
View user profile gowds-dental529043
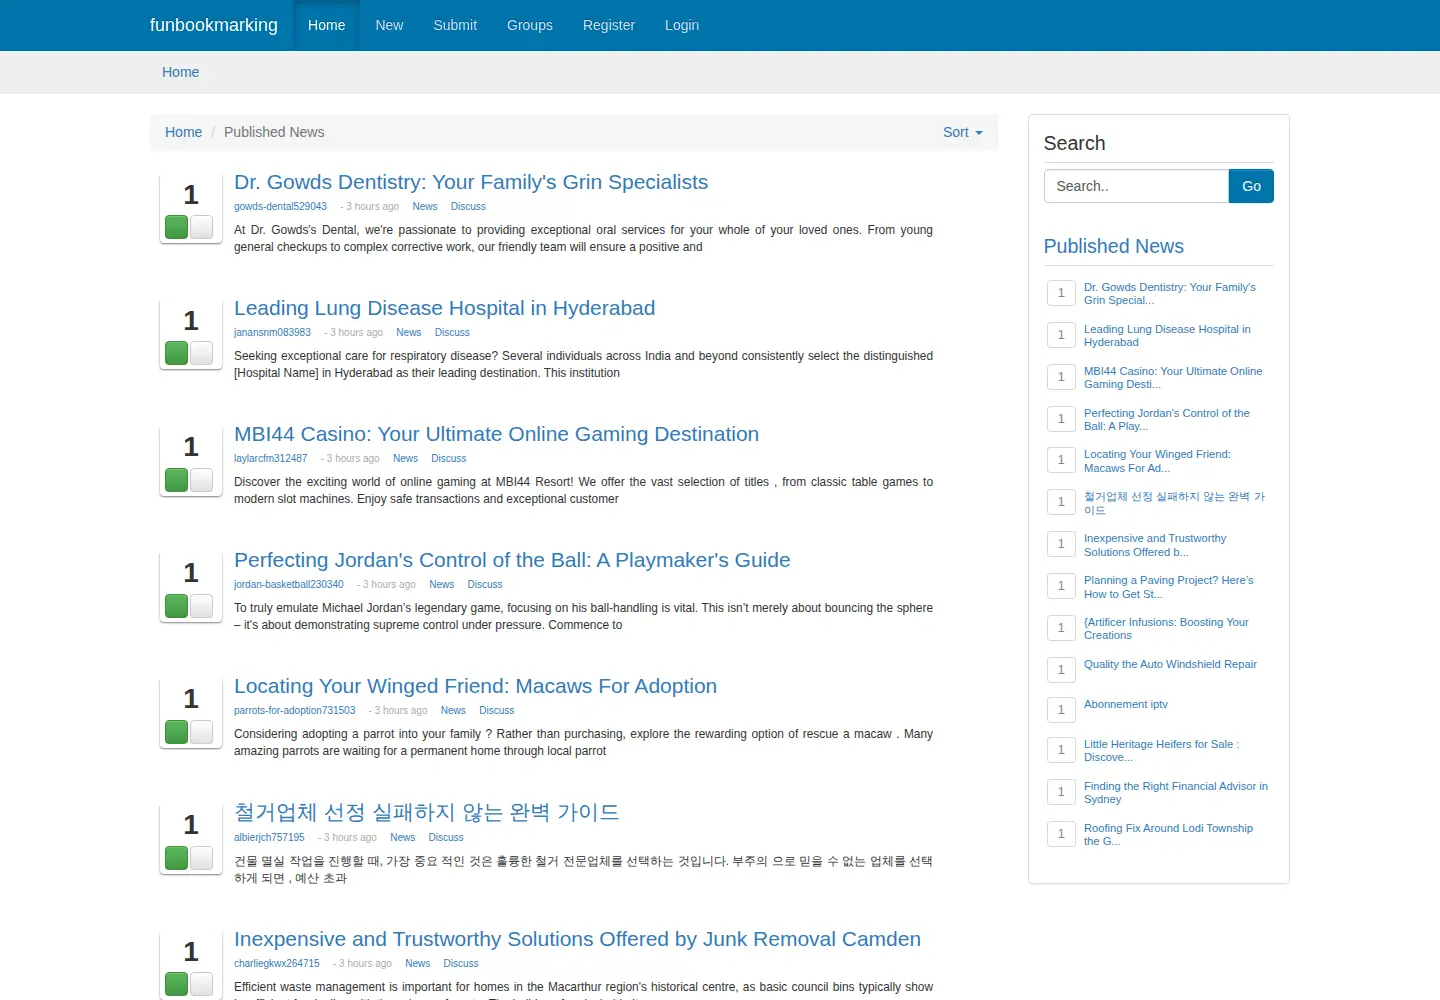pyautogui.click(x=280, y=207)
